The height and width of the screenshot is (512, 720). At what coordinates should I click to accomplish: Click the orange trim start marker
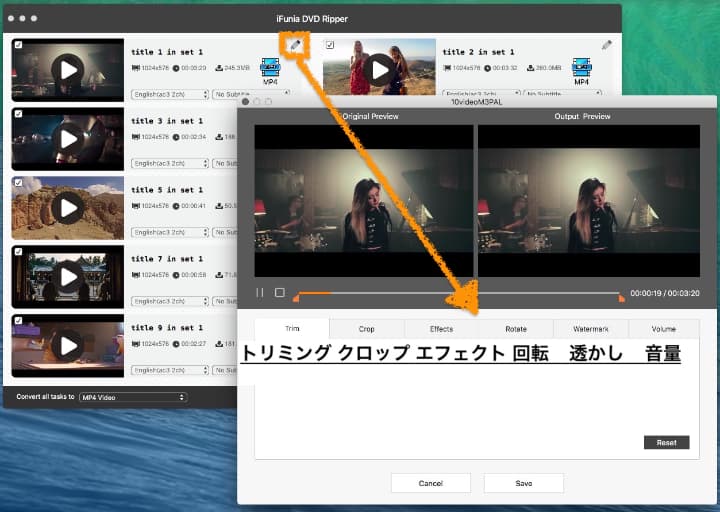[x=297, y=297]
